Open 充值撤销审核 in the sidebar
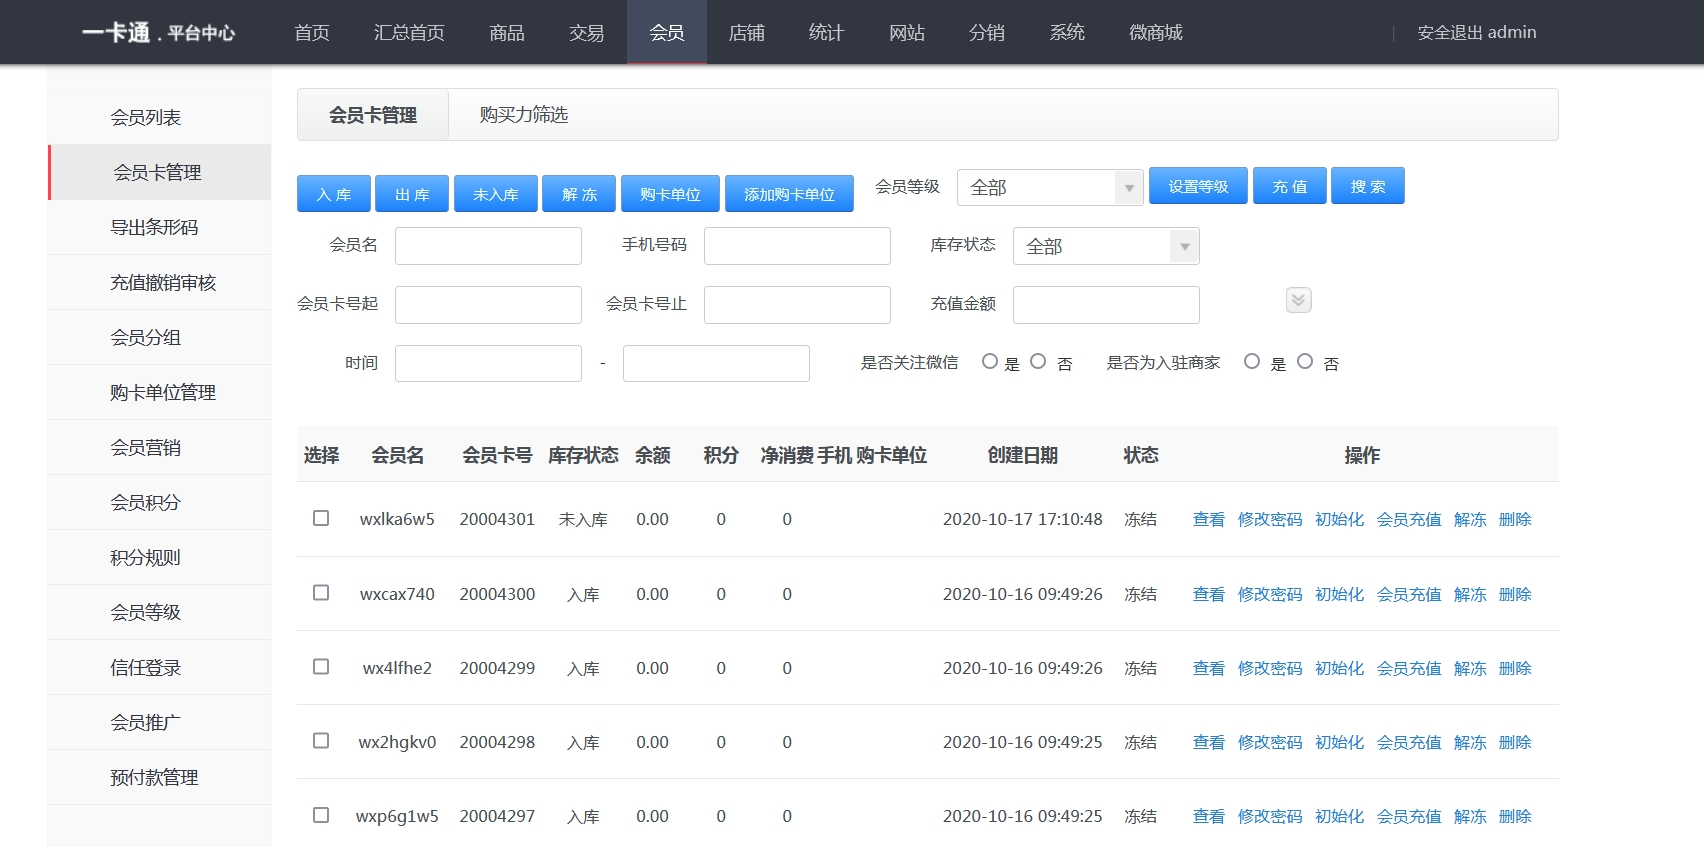The width and height of the screenshot is (1704, 847). (x=159, y=282)
